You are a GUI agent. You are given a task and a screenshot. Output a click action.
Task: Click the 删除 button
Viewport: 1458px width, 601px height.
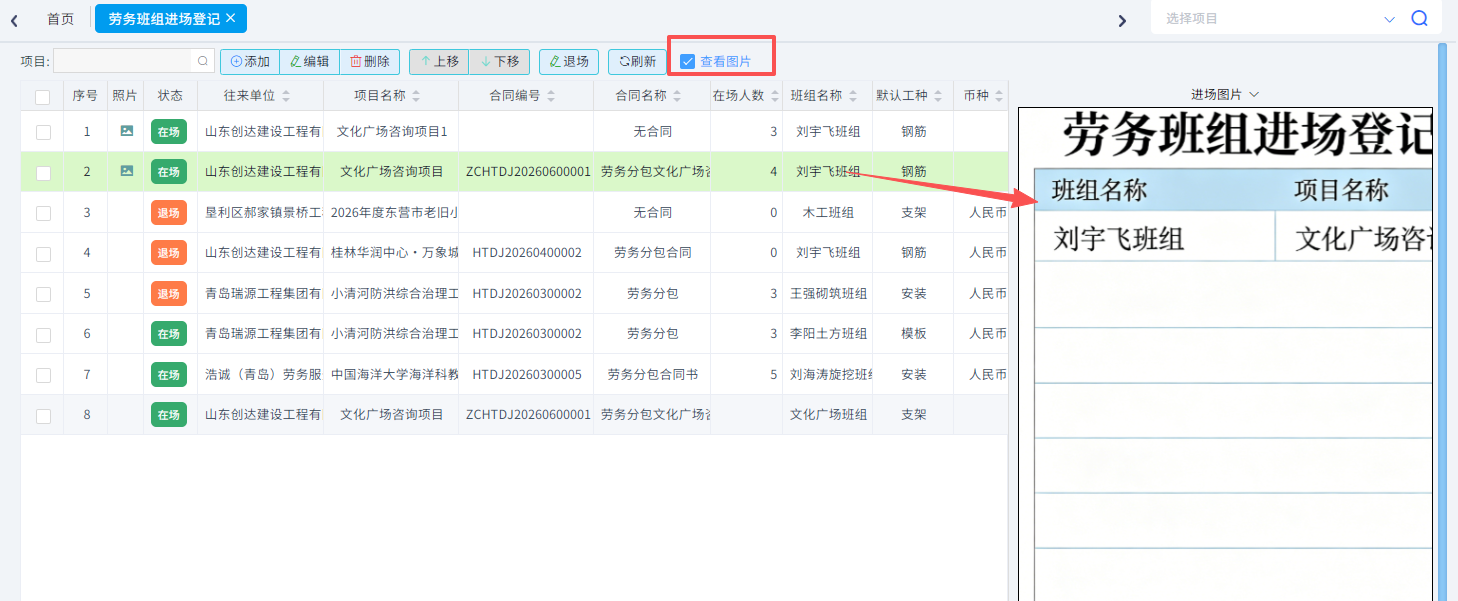tap(370, 61)
